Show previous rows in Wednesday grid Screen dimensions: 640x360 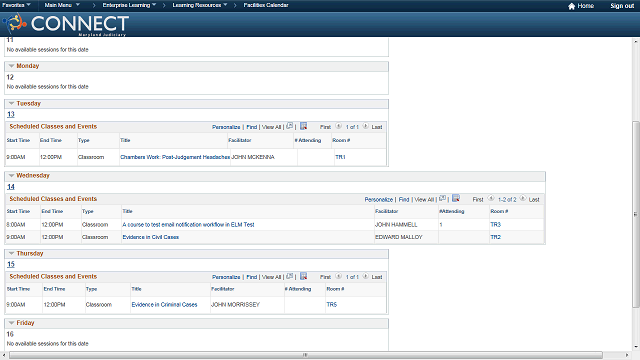tap(491, 198)
